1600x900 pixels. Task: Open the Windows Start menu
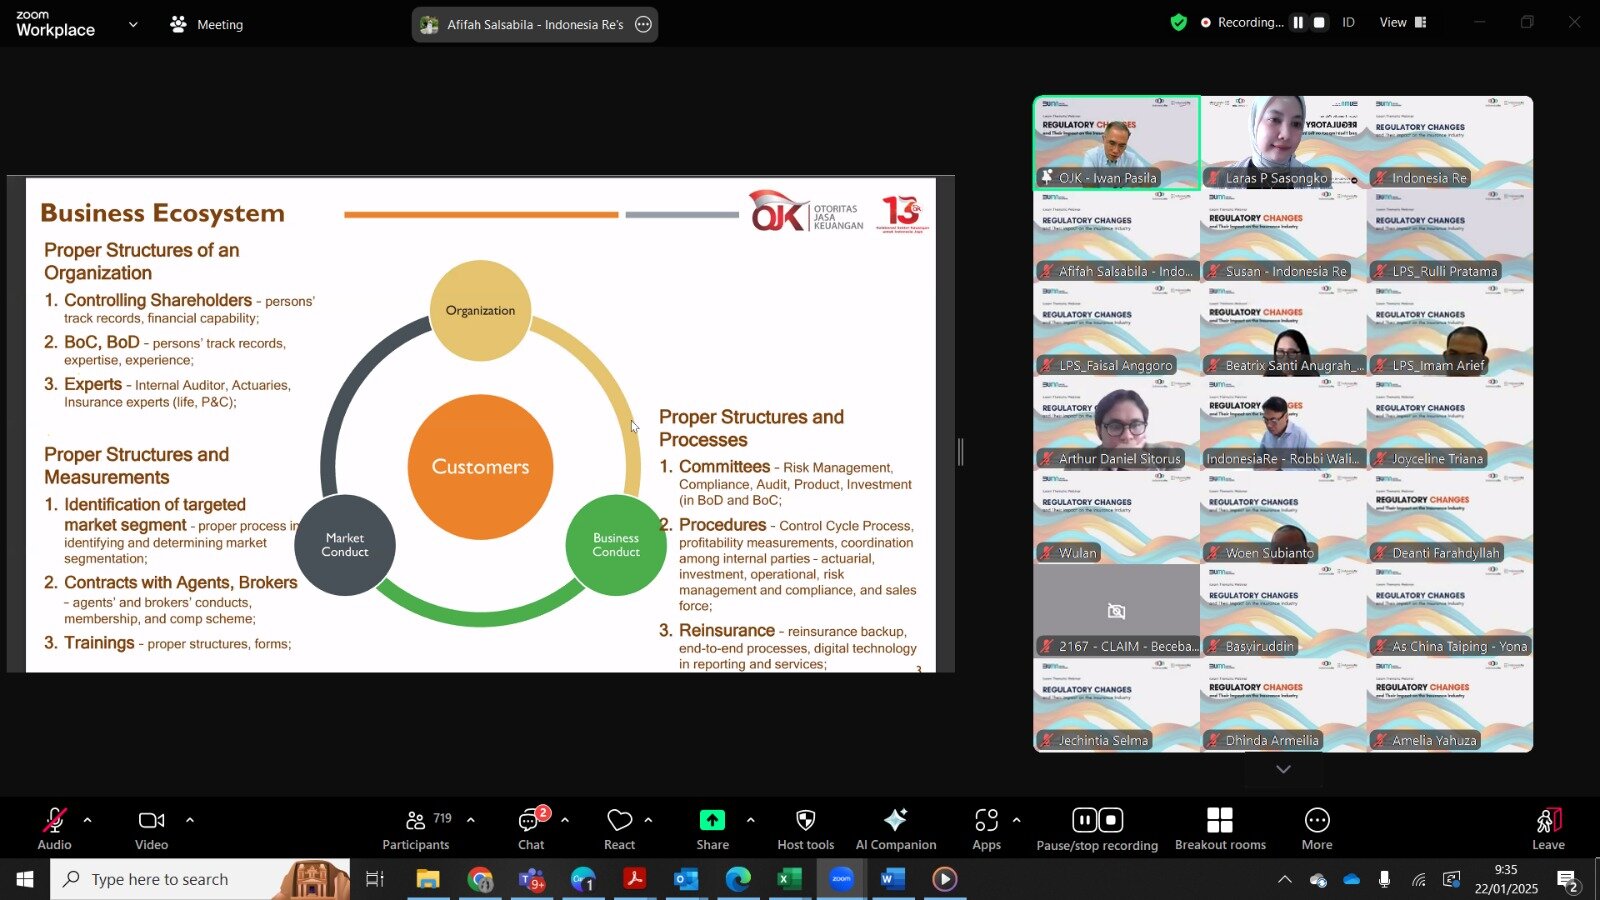tap(25, 879)
